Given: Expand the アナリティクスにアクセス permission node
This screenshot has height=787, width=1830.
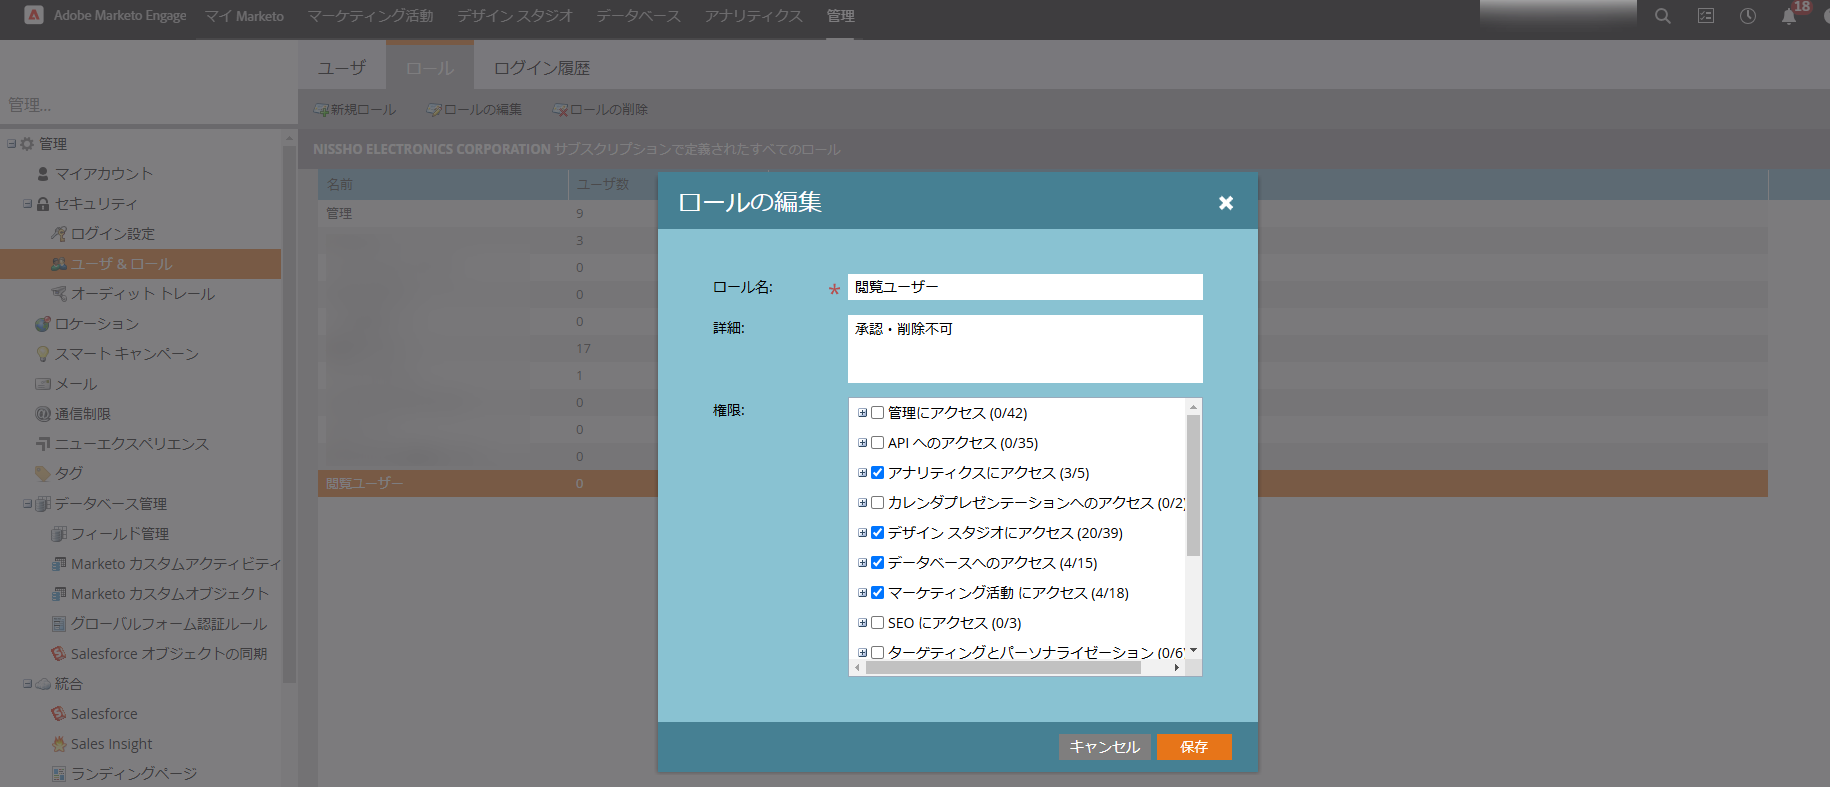Looking at the screenshot, I should pyautogui.click(x=862, y=473).
